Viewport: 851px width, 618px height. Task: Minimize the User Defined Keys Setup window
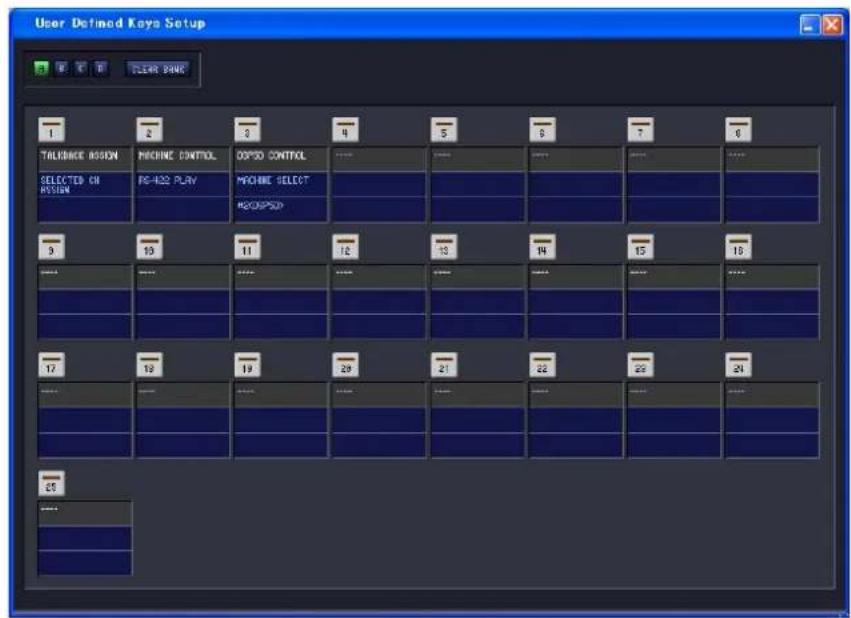point(810,24)
